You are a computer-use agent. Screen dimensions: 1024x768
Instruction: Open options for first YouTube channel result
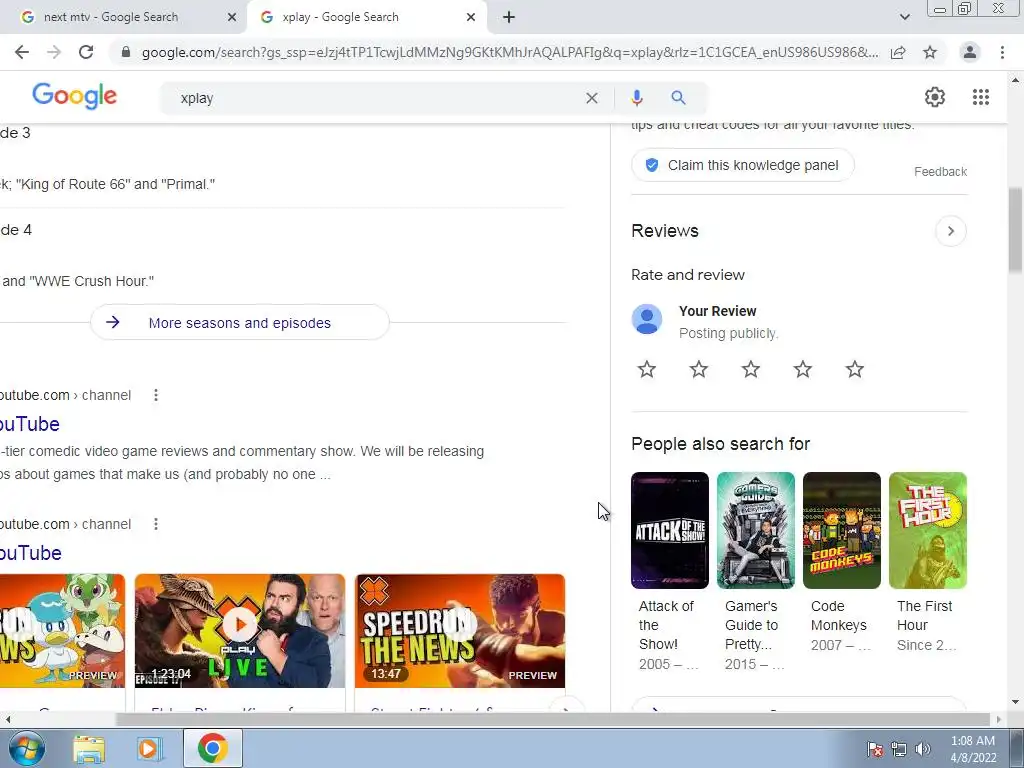click(x=155, y=395)
